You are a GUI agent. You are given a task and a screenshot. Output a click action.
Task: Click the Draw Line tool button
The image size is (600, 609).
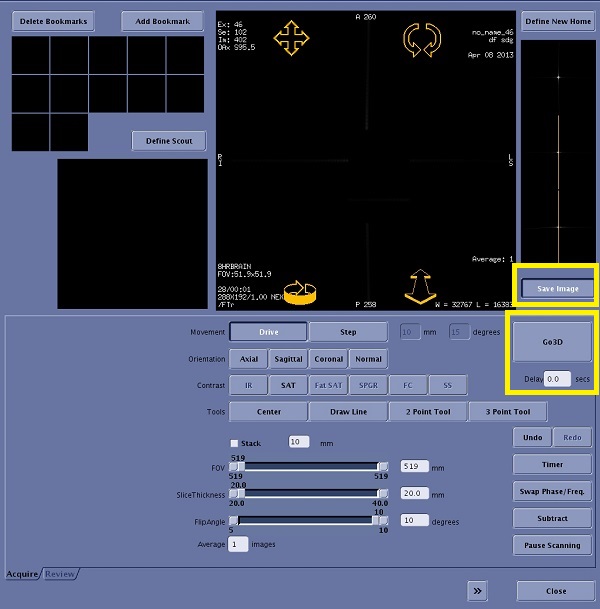click(x=347, y=412)
